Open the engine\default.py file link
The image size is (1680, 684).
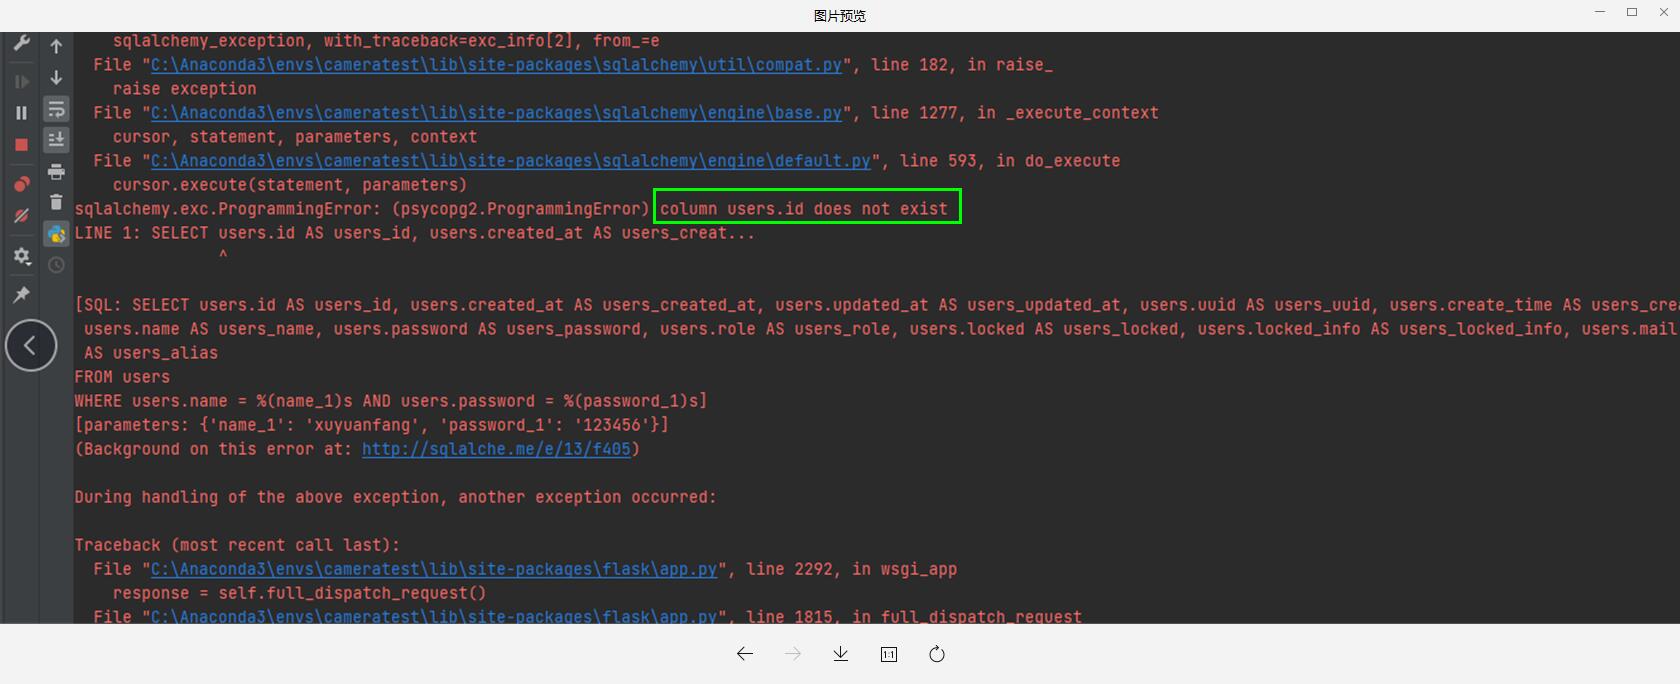pos(510,161)
